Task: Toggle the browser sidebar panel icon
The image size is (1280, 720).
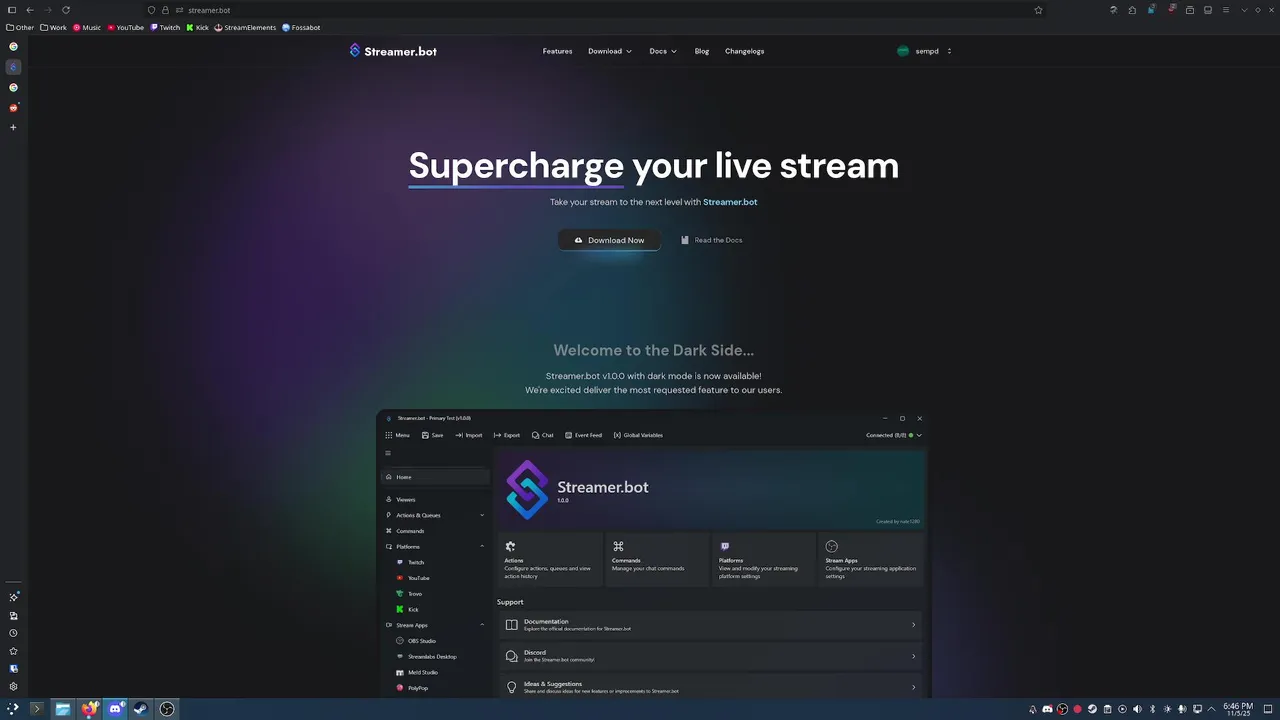Action: click(x=12, y=10)
